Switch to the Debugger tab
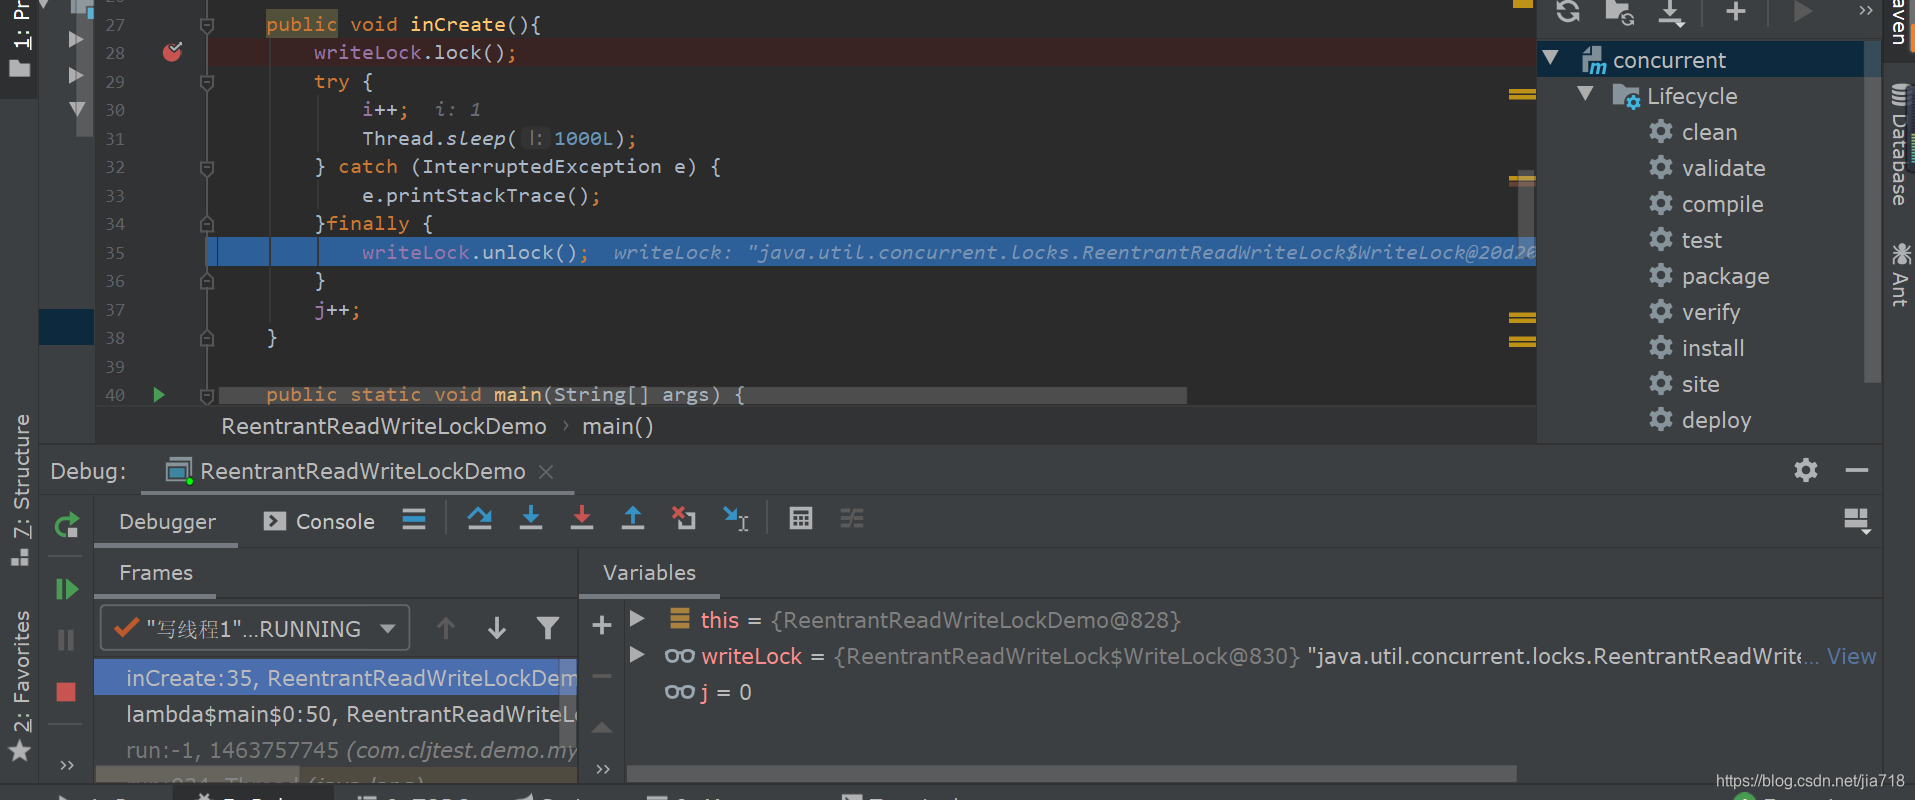1915x800 pixels. click(167, 521)
